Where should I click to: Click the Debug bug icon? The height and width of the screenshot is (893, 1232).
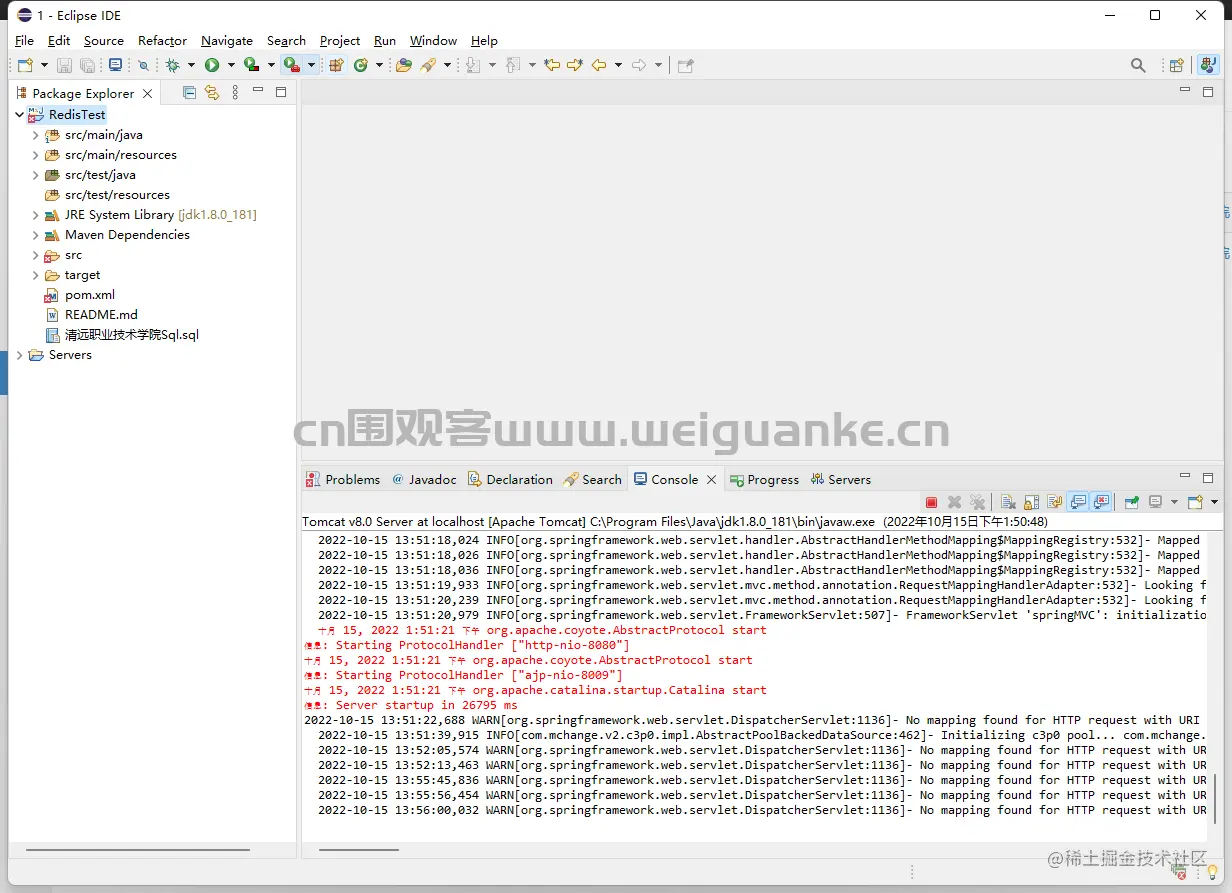pyautogui.click(x=172, y=65)
